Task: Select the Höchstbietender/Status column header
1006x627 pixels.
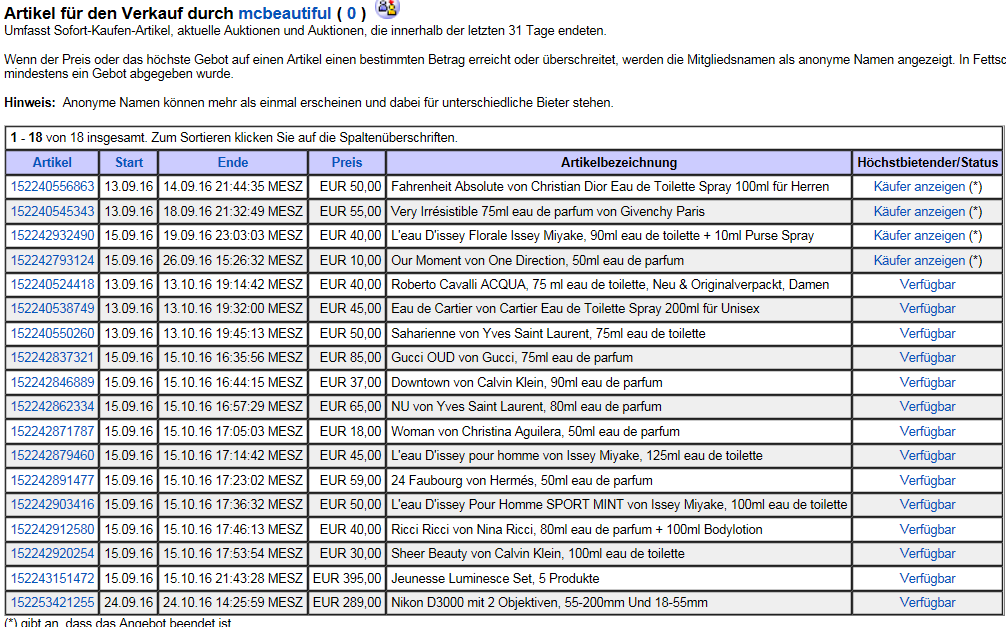Action: coord(927,162)
